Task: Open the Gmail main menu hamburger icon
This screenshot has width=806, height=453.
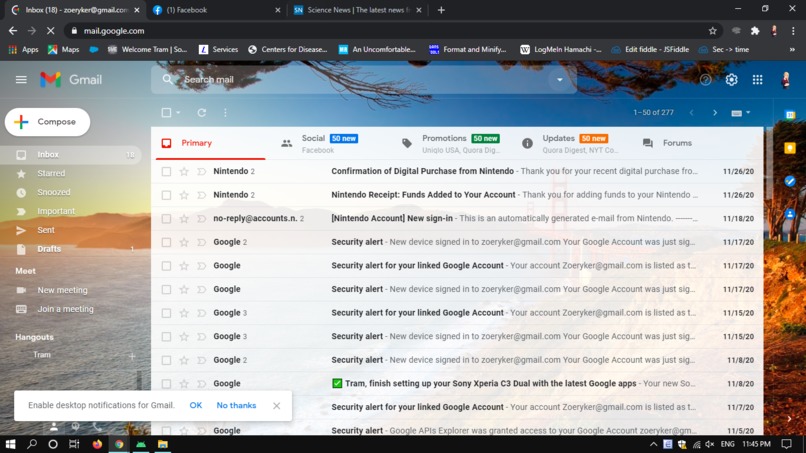Action: 21,80
